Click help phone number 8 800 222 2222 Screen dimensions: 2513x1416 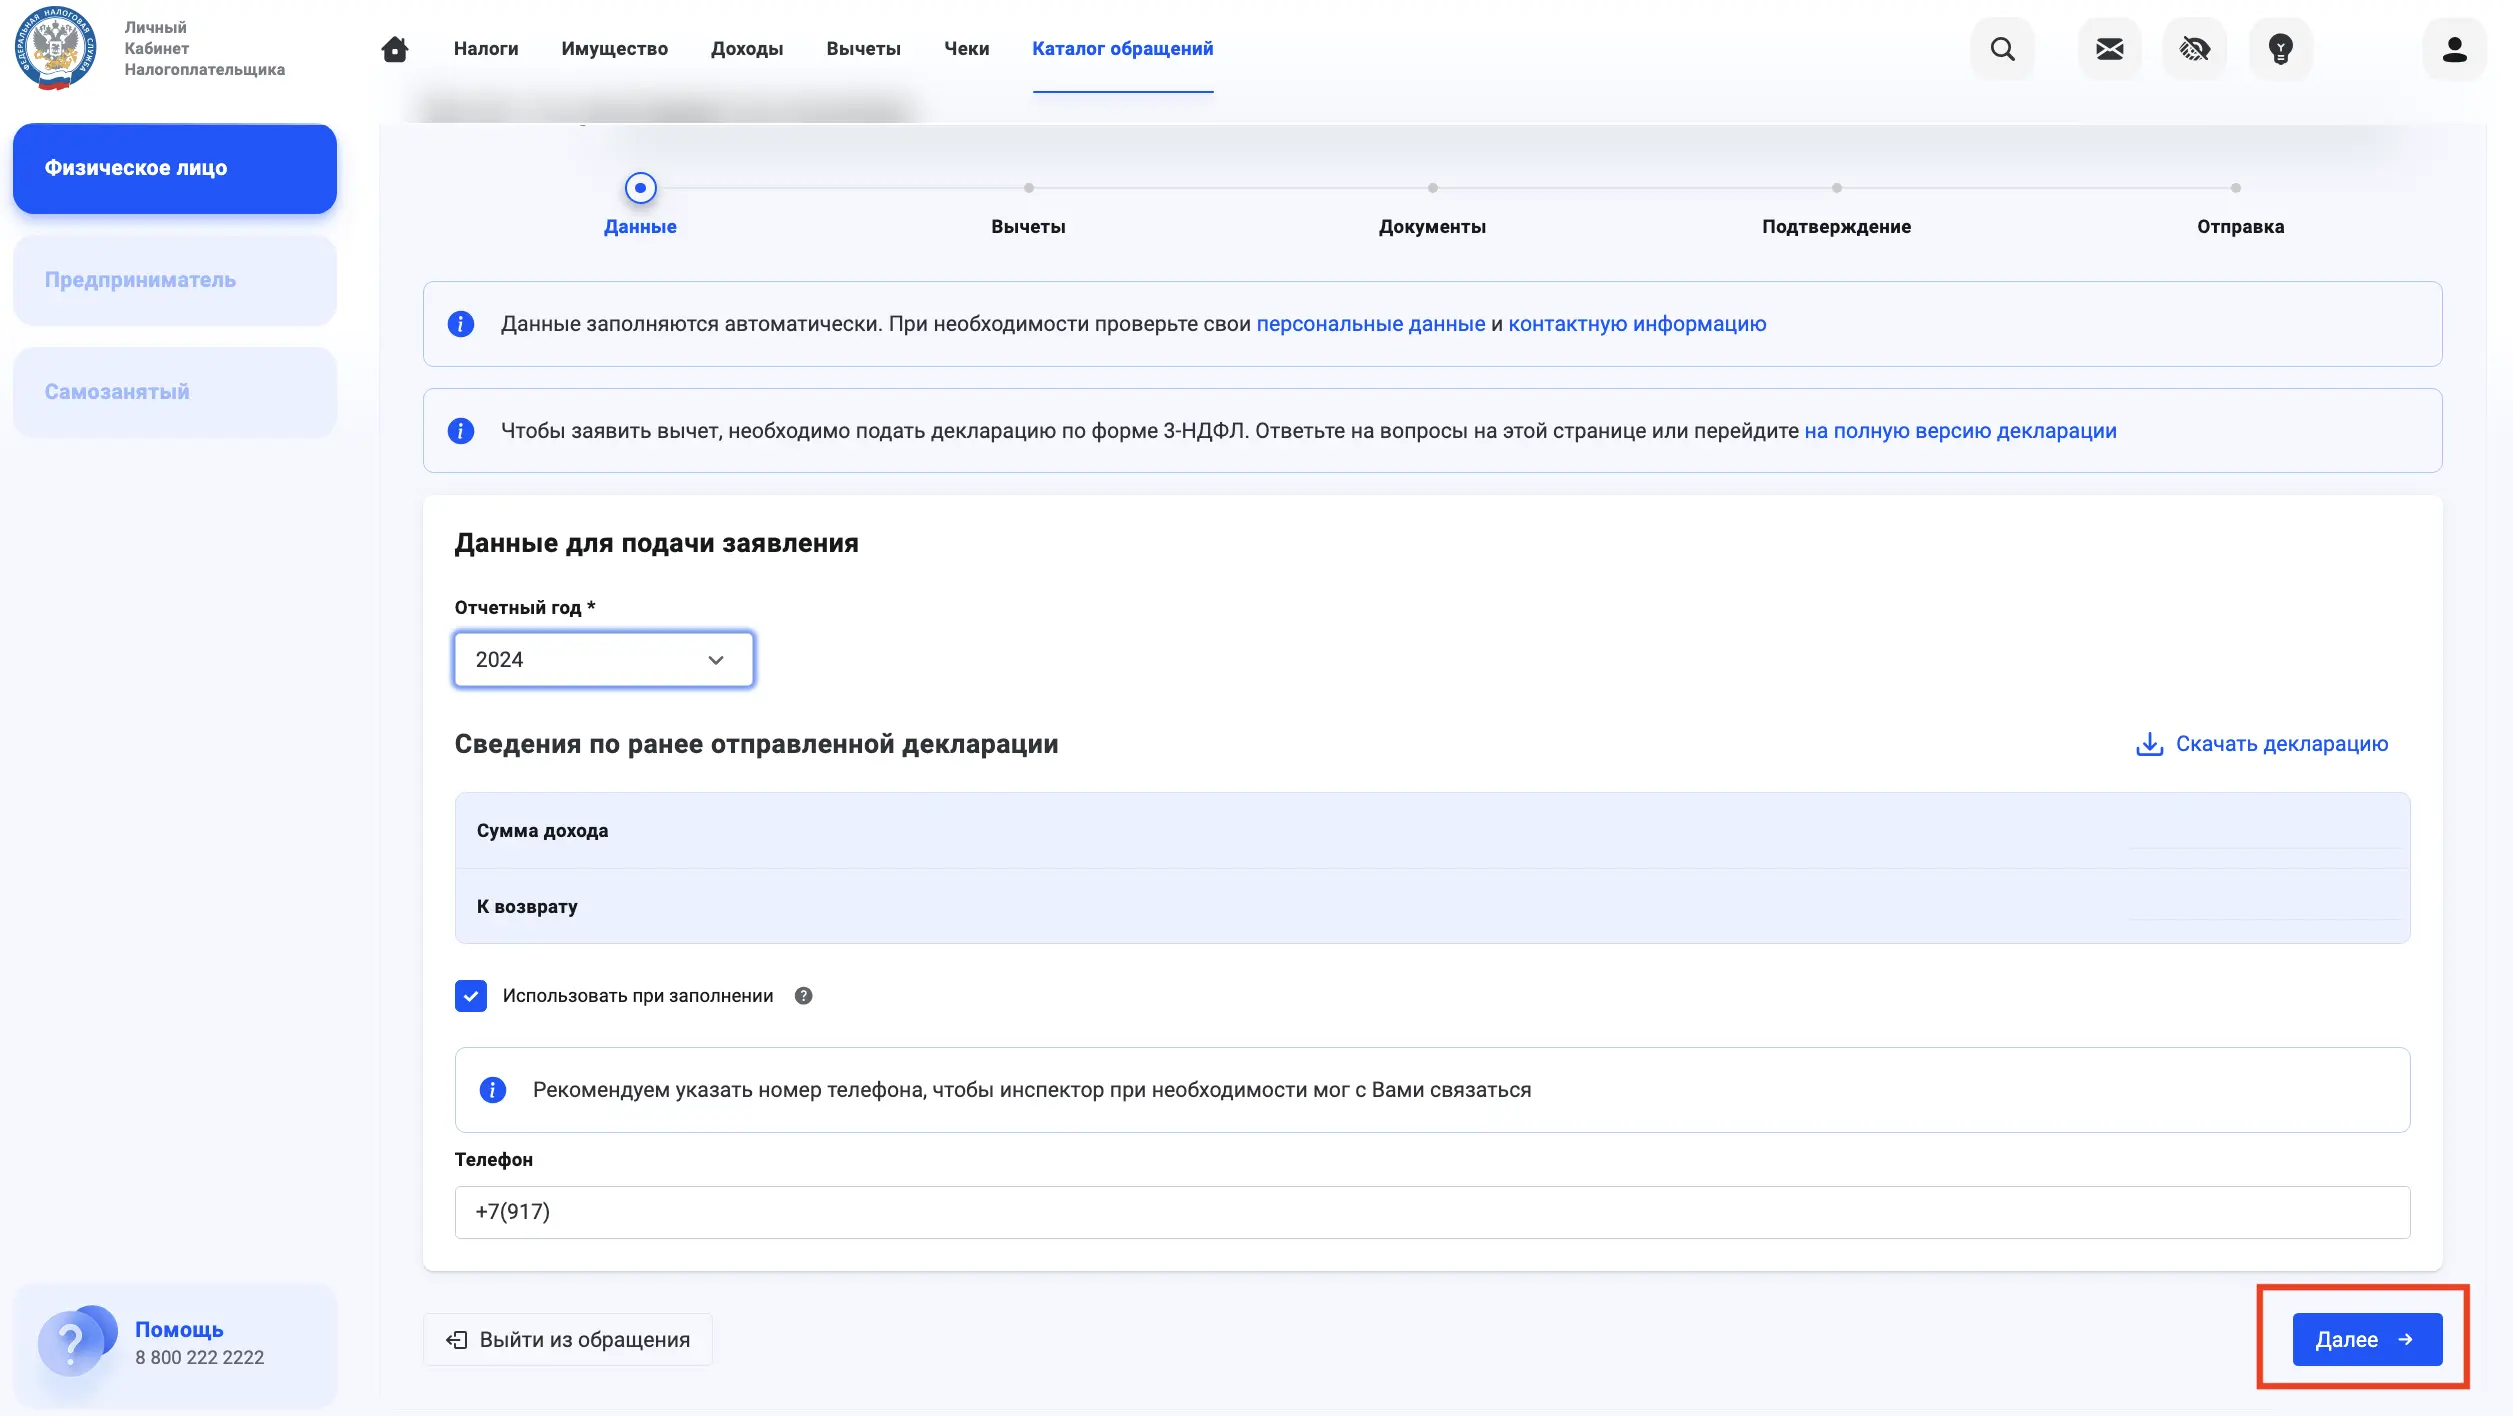[200, 1358]
